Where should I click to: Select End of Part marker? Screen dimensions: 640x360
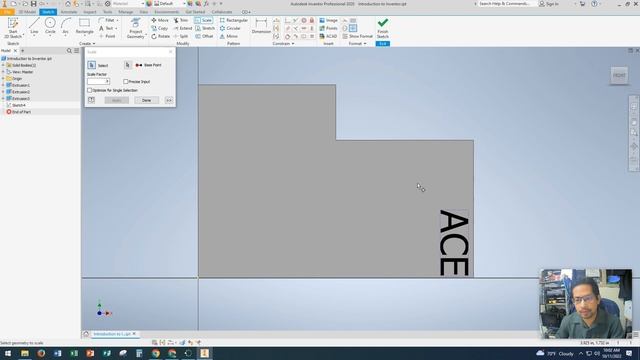tap(18, 111)
